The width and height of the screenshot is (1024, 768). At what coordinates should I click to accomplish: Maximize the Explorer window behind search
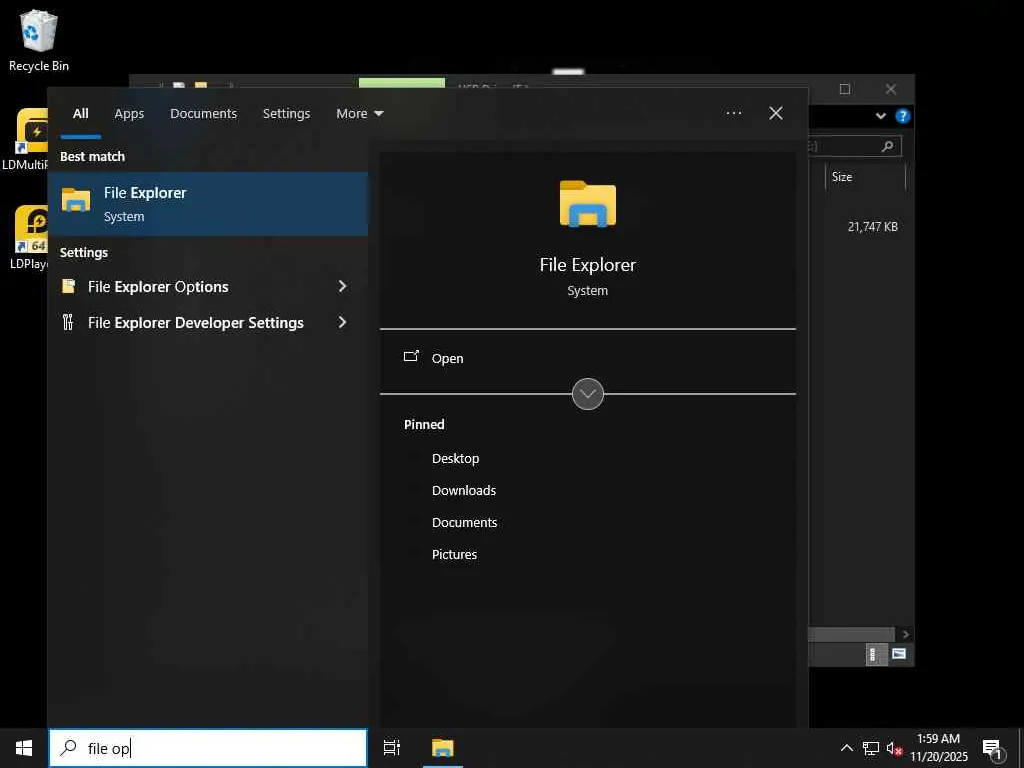click(844, 89)
